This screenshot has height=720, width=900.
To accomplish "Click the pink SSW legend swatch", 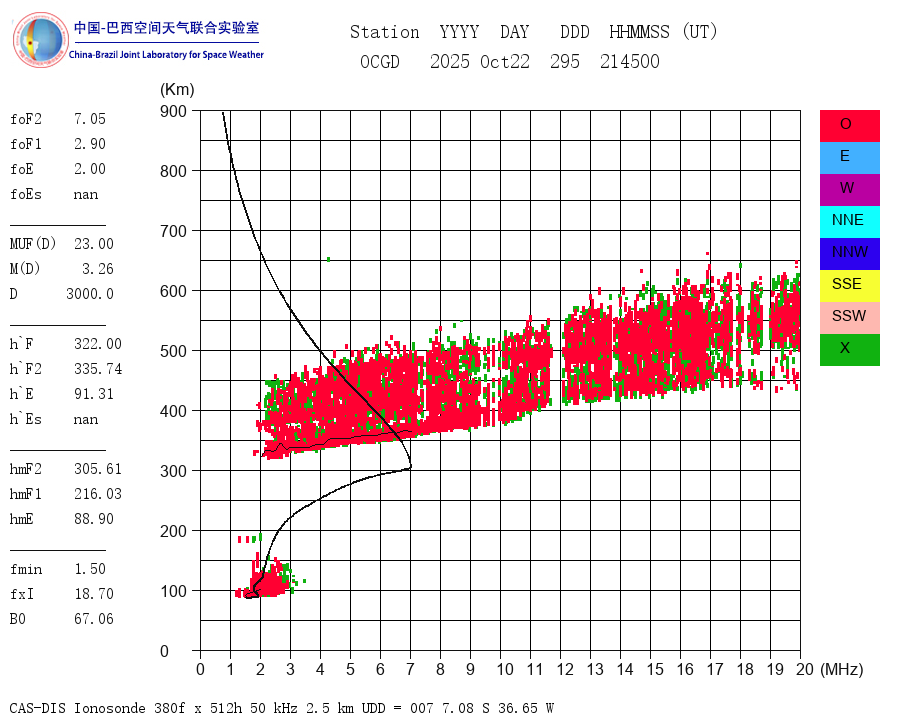I will (x=849, y=318).
